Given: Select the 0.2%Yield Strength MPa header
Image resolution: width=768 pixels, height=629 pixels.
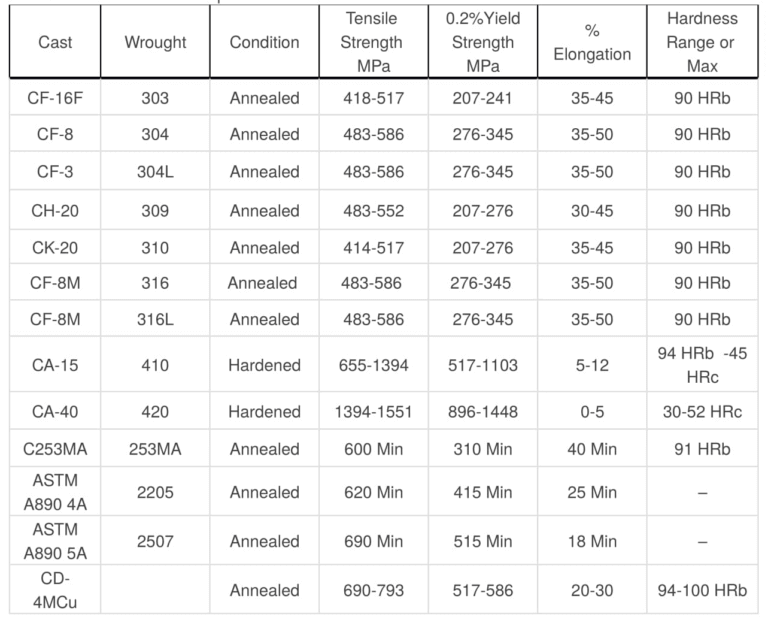Looking at the screenshot, I should pyautogui.click(x=483, y=43).
